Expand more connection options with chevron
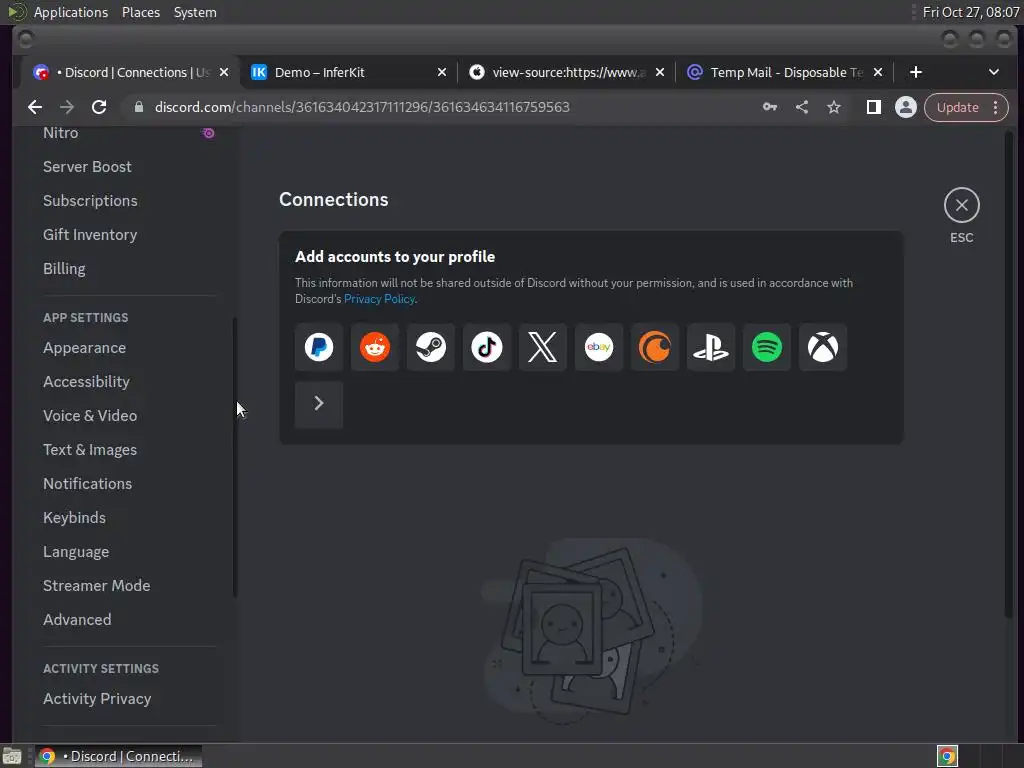1024x768 pixels. (319, 404)
